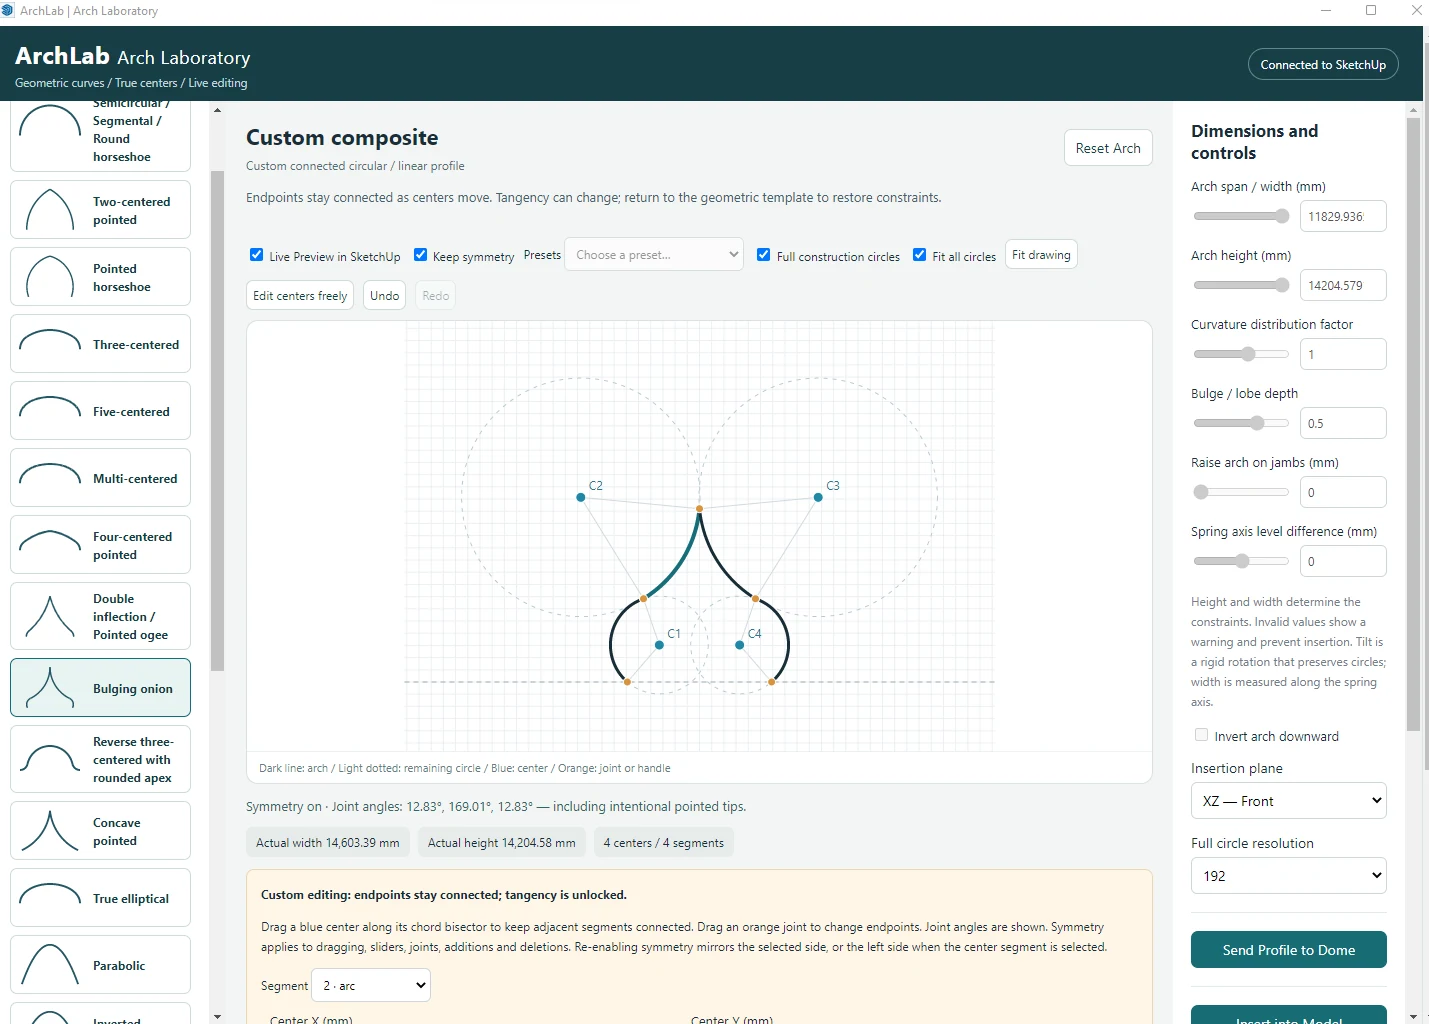Open the Insertion plane dropdown
The image size is (1429, 1024).
pyautogui.click(x=1288, y=801)
